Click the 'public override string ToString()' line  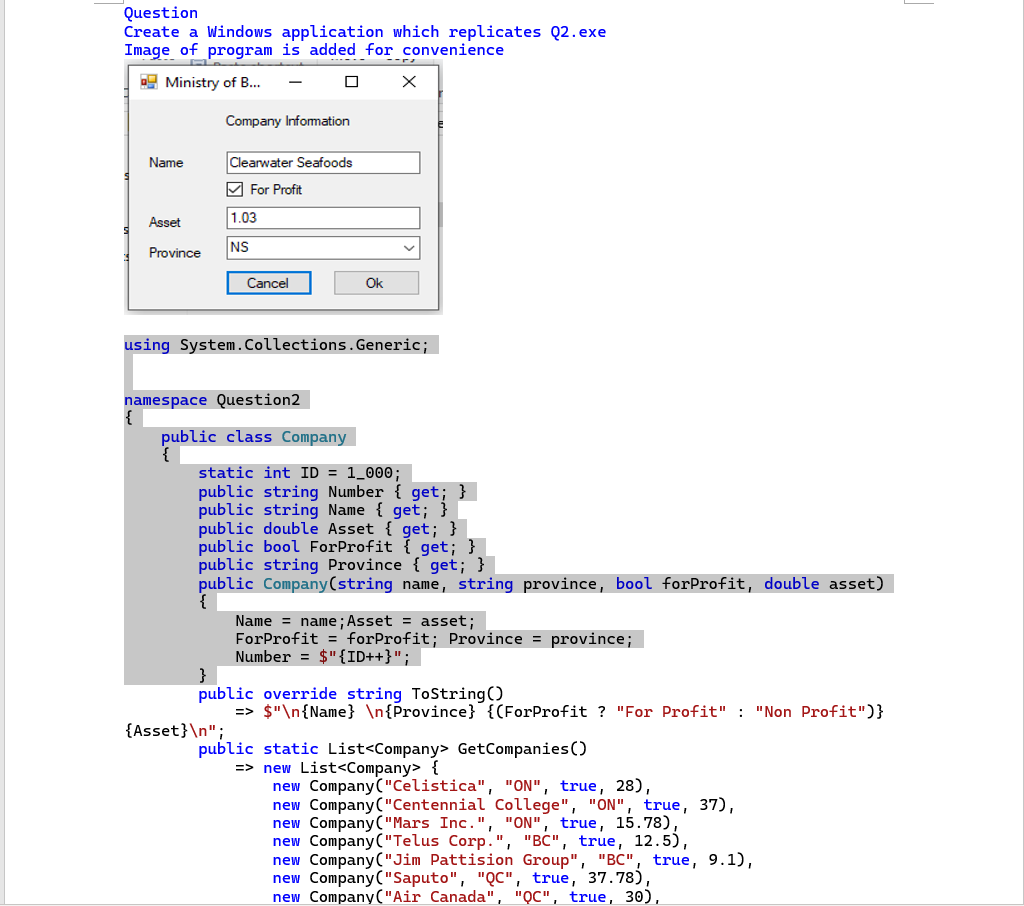point(351,694)
